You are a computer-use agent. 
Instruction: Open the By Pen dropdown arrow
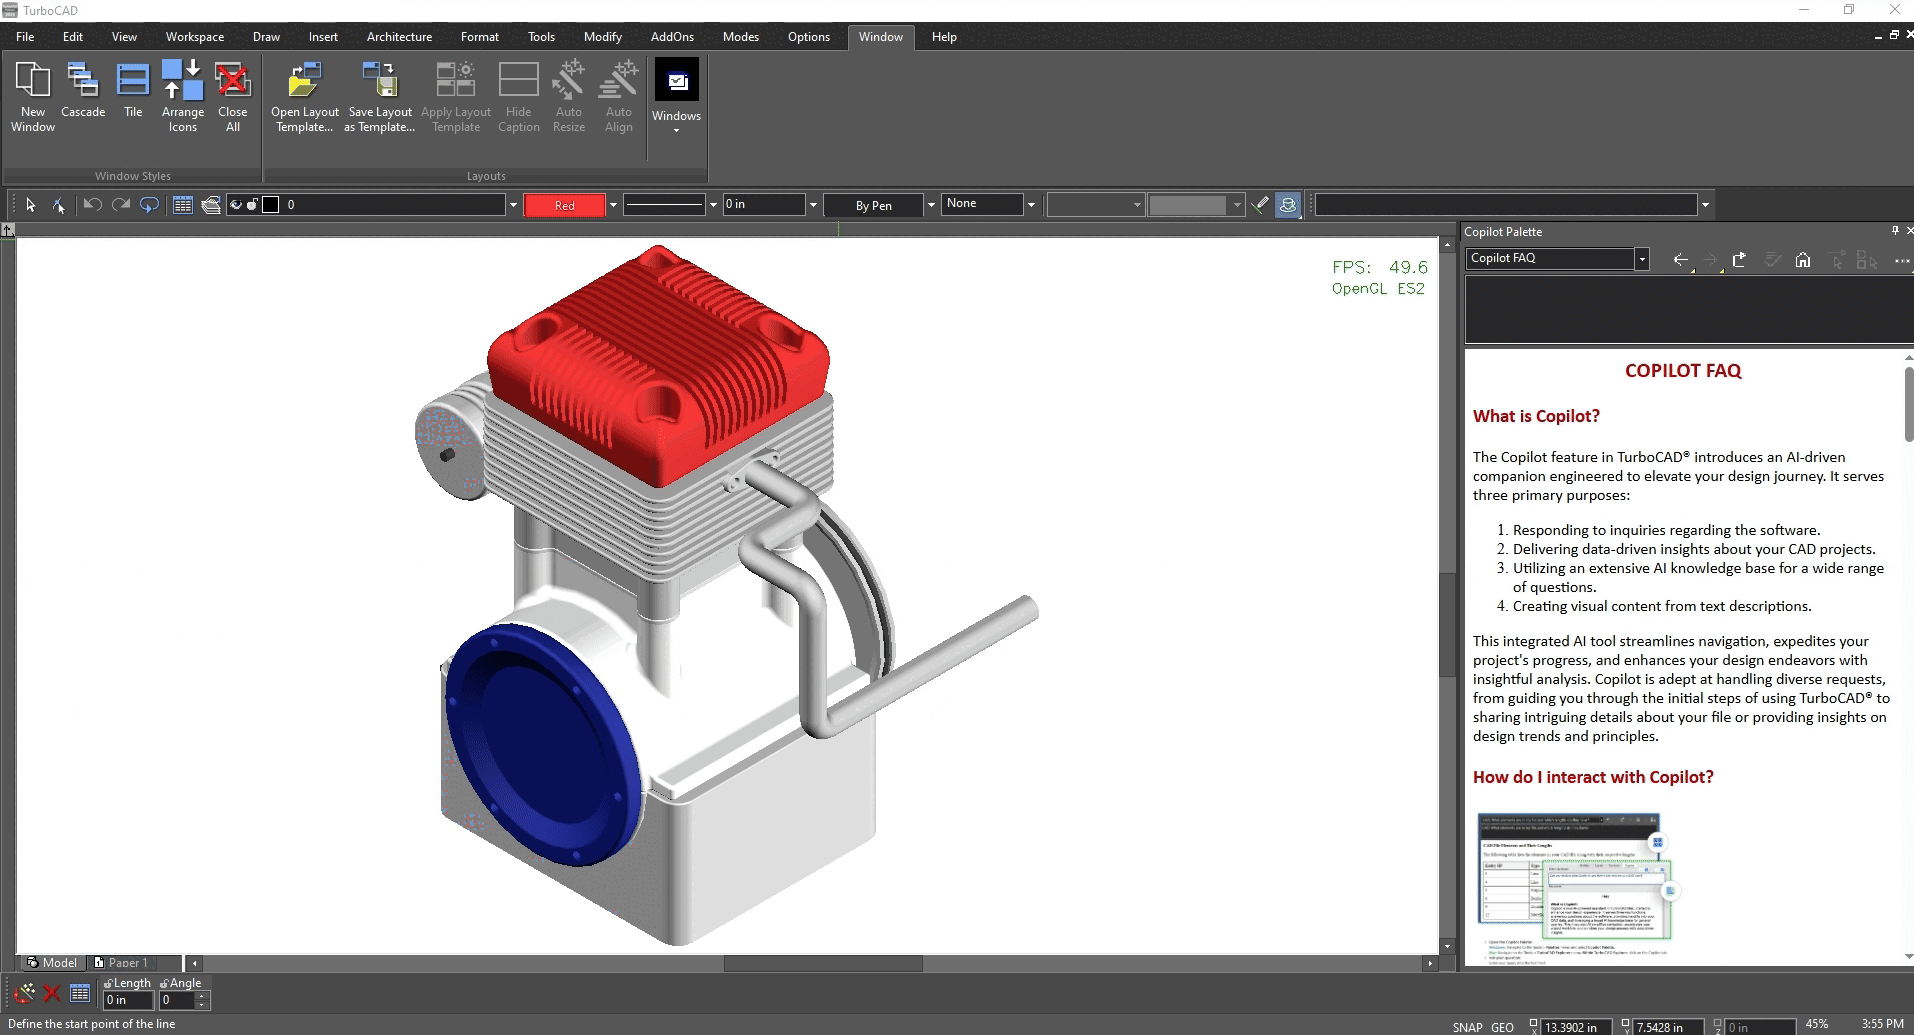click(x=931, y=205)
